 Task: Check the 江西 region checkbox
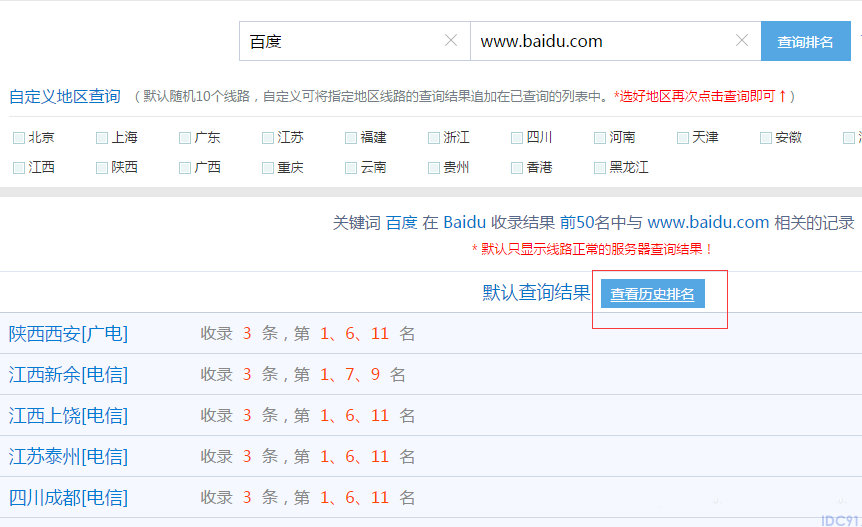pyautogui.click(x=19, y=168)
